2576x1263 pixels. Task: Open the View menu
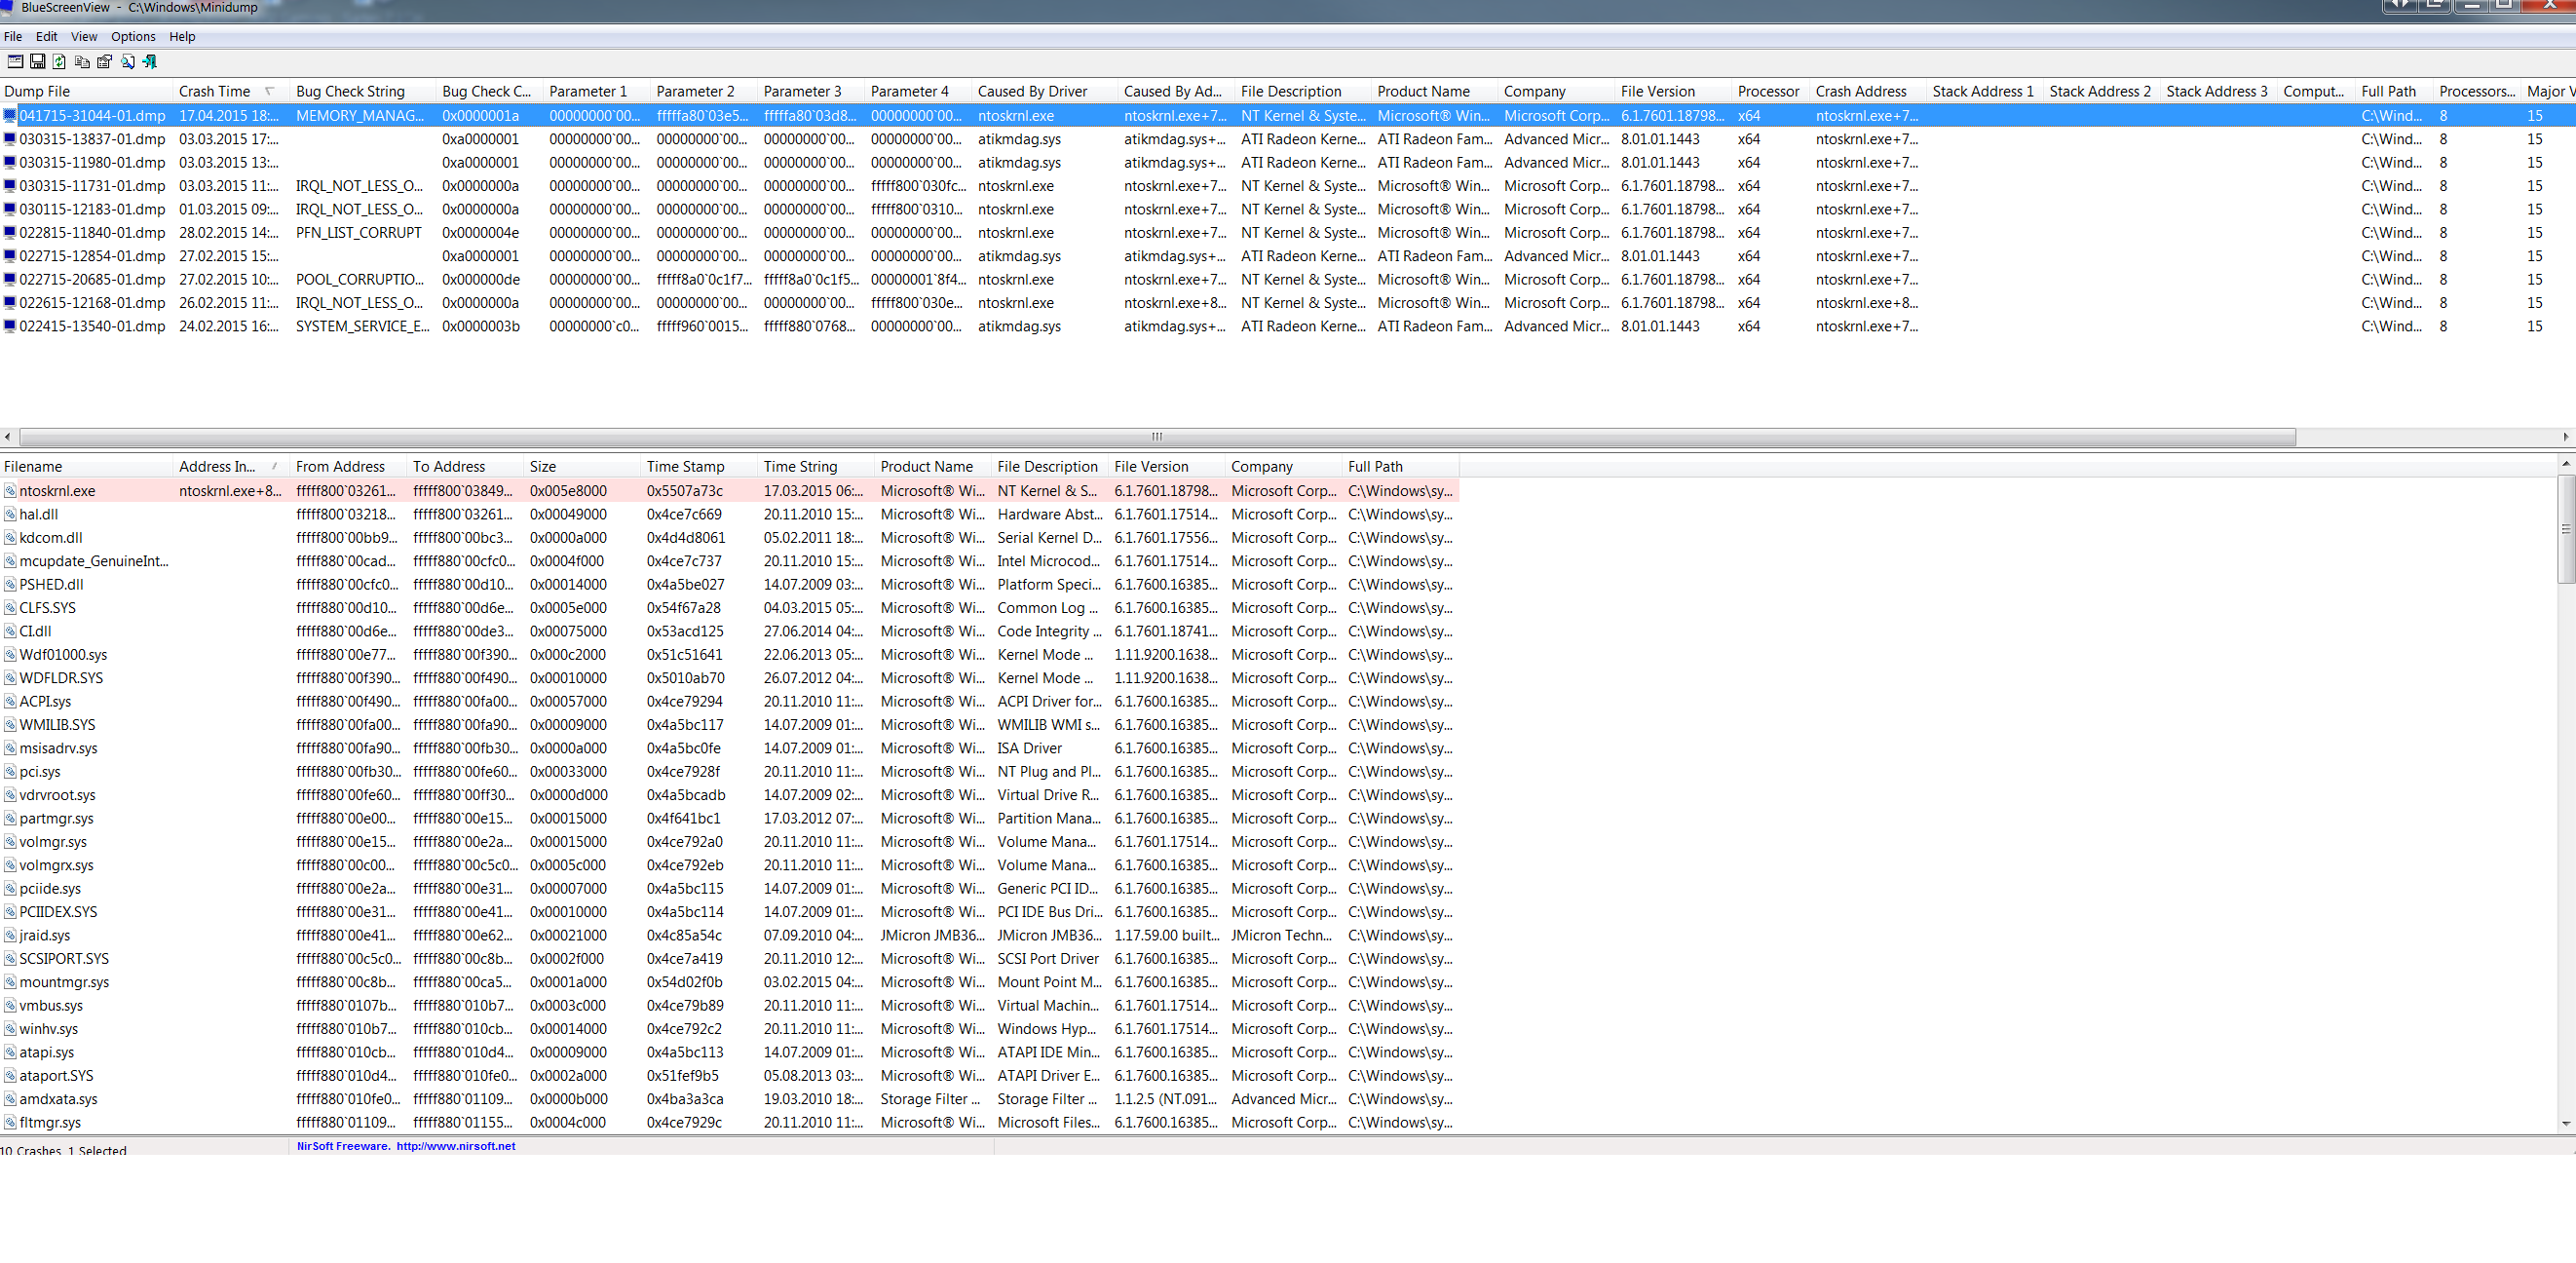[84, 37]
